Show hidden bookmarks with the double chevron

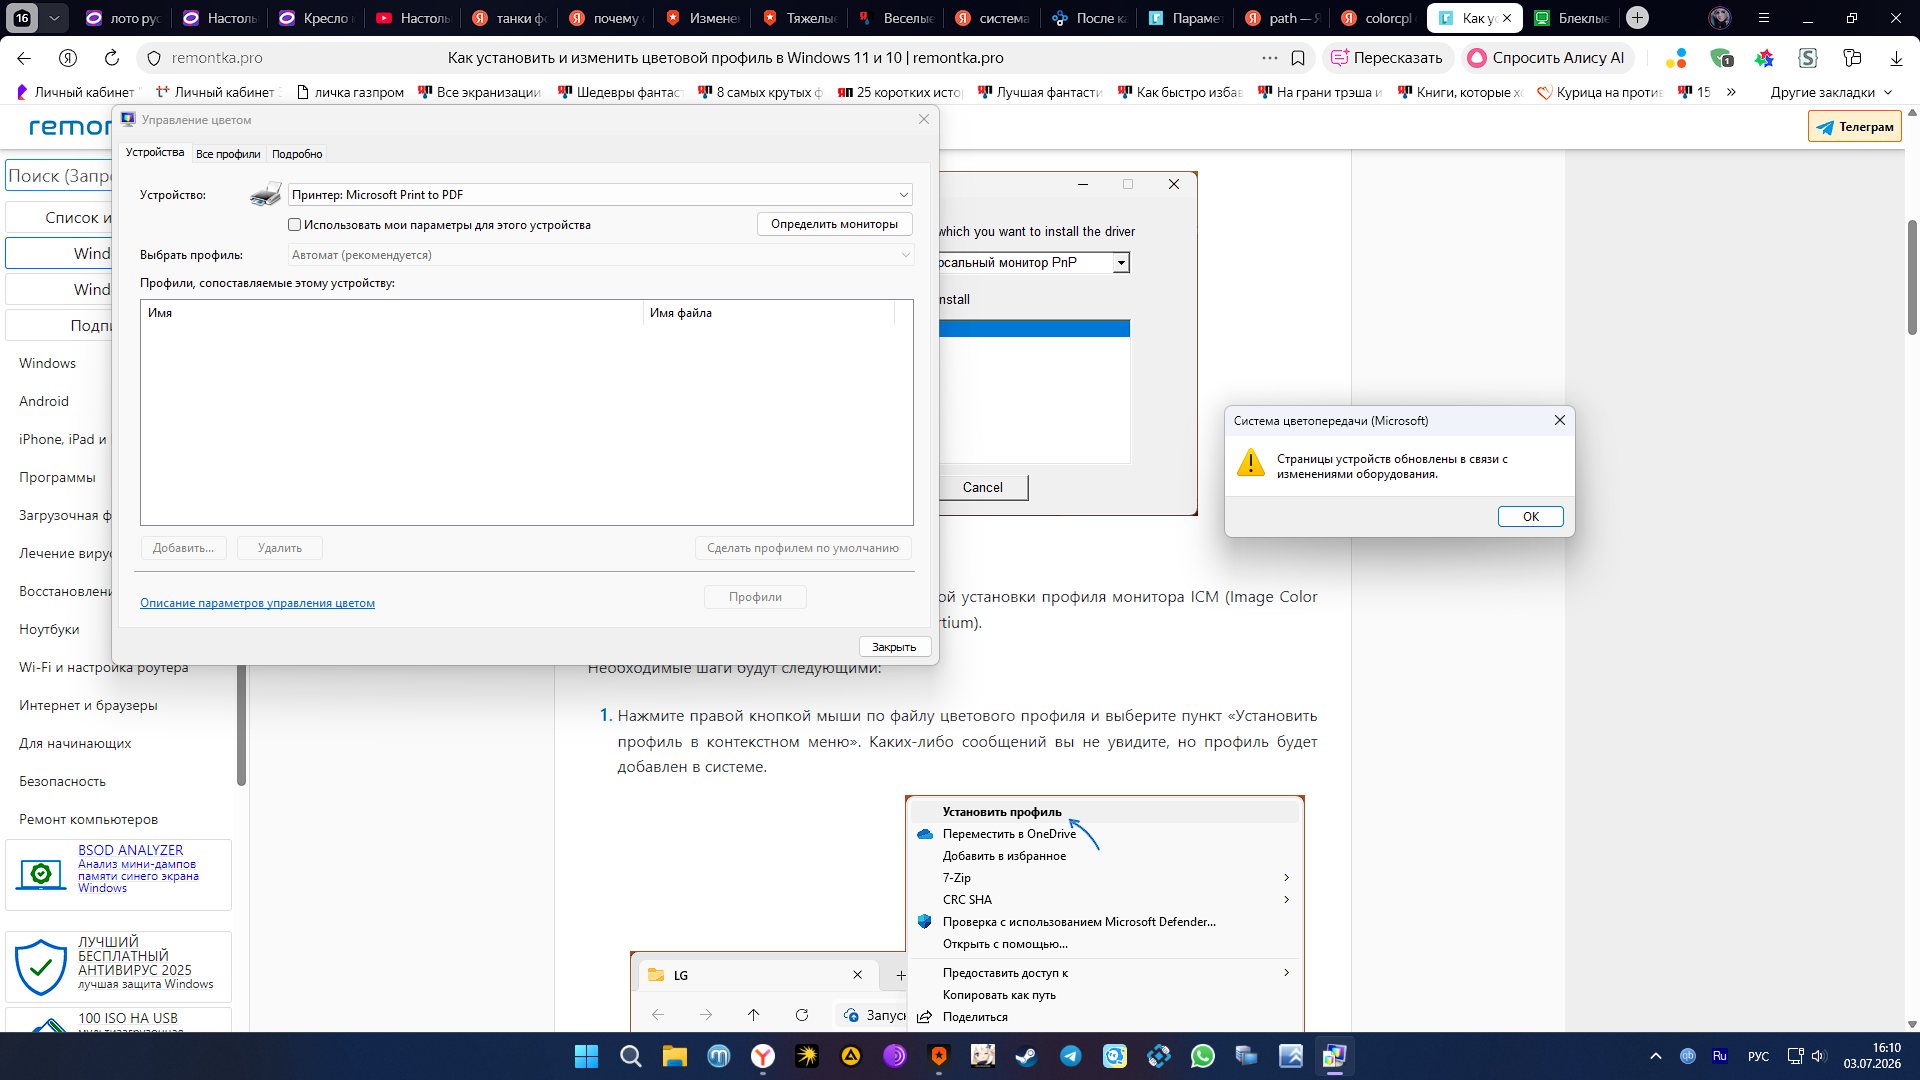(x=1731, y=92)
